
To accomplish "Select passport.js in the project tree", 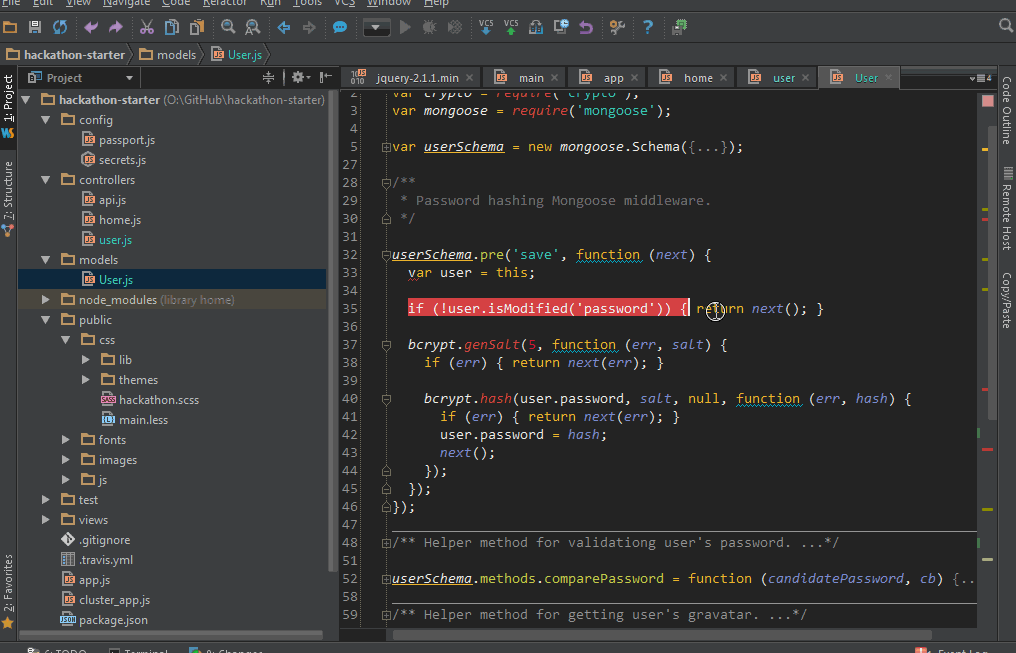I will 126,140.
